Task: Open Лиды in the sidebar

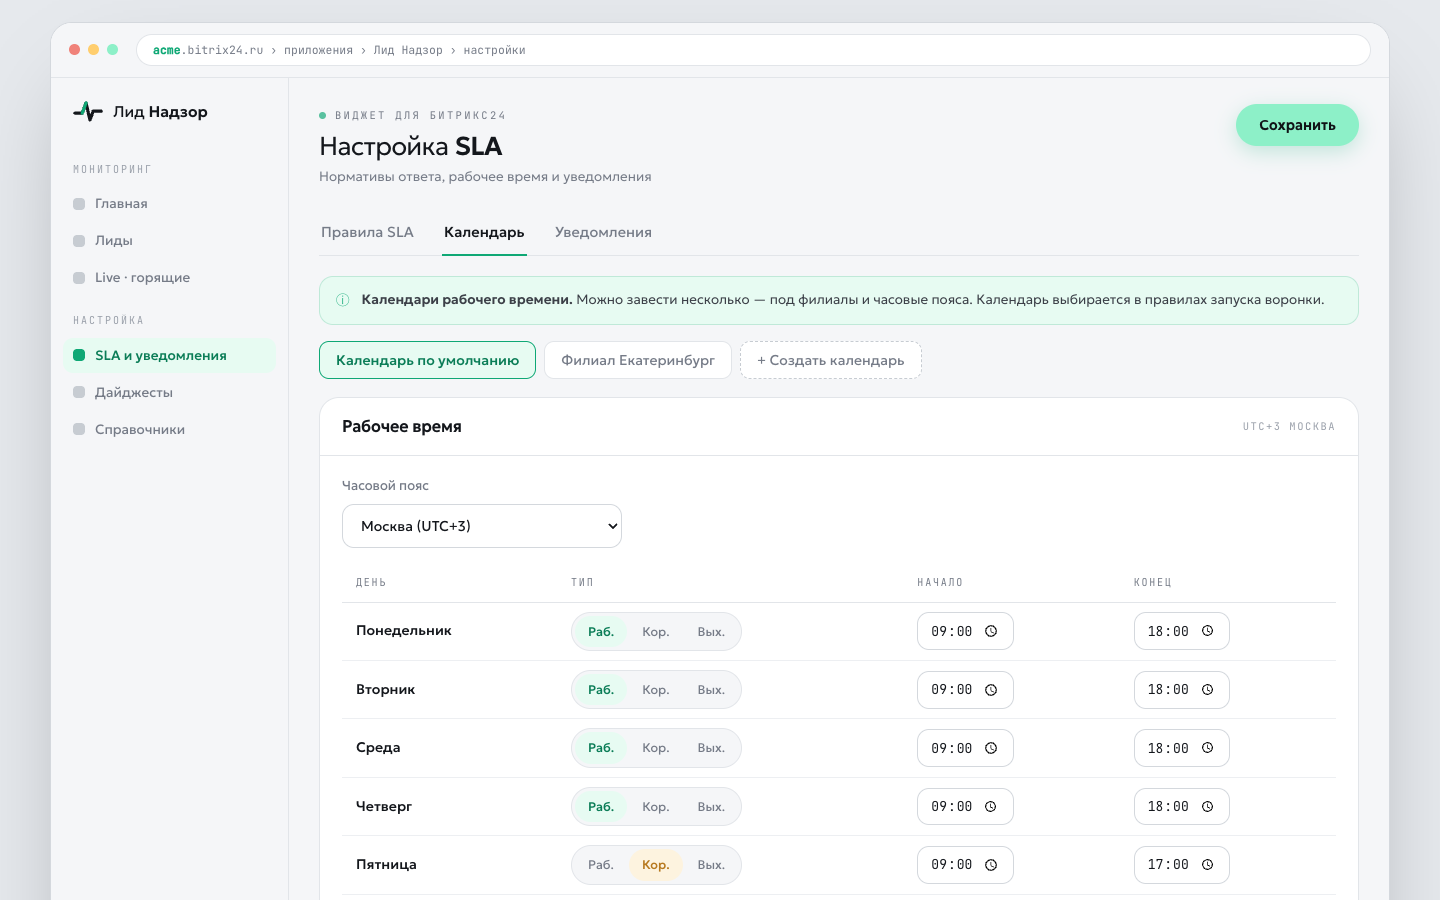Action: 169,241
